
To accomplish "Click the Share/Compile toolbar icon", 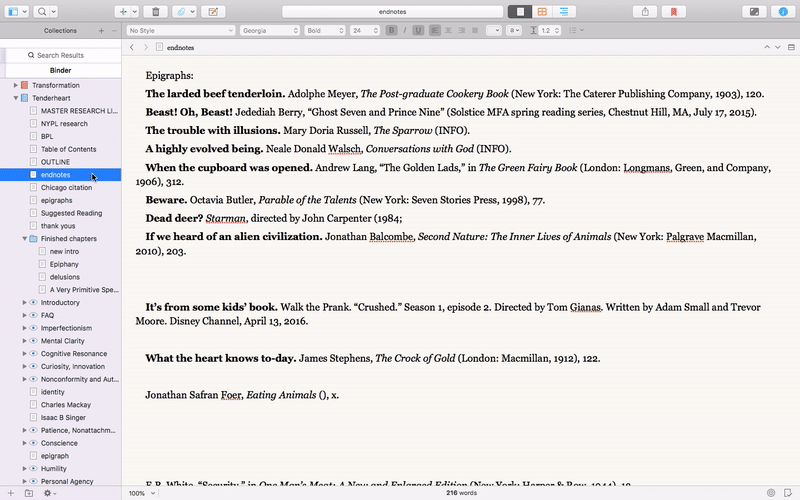I will tap(645, 11).
